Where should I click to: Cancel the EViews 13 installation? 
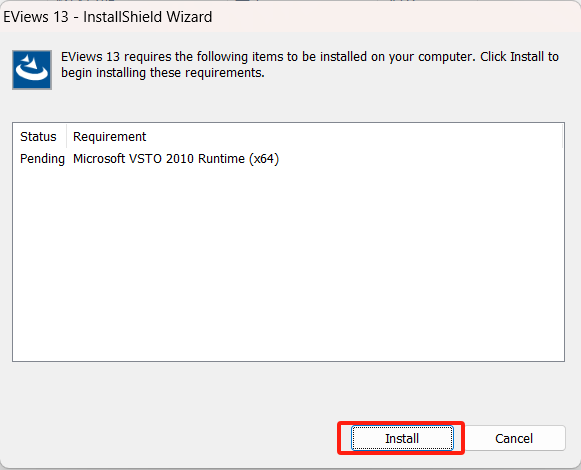(x=514, y=438)
